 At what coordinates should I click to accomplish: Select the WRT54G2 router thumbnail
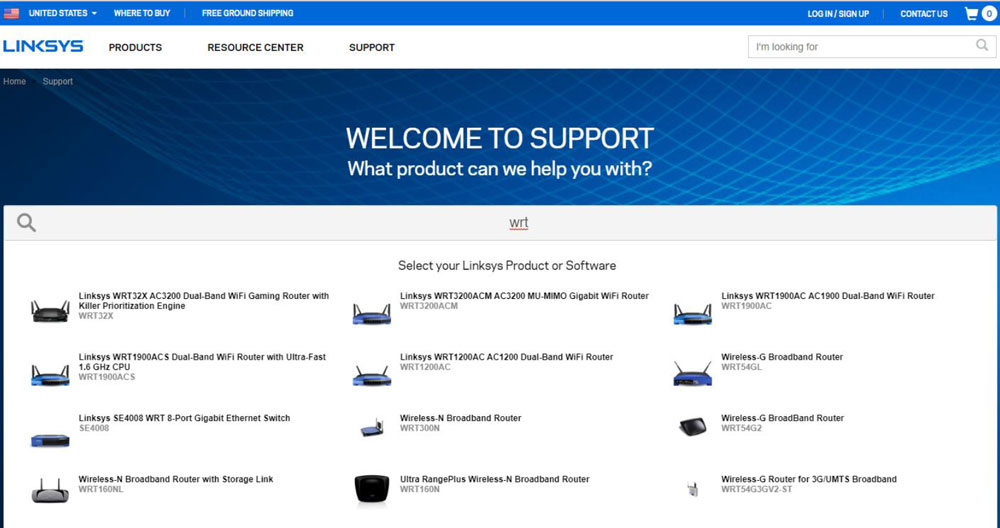coord(693,427)
